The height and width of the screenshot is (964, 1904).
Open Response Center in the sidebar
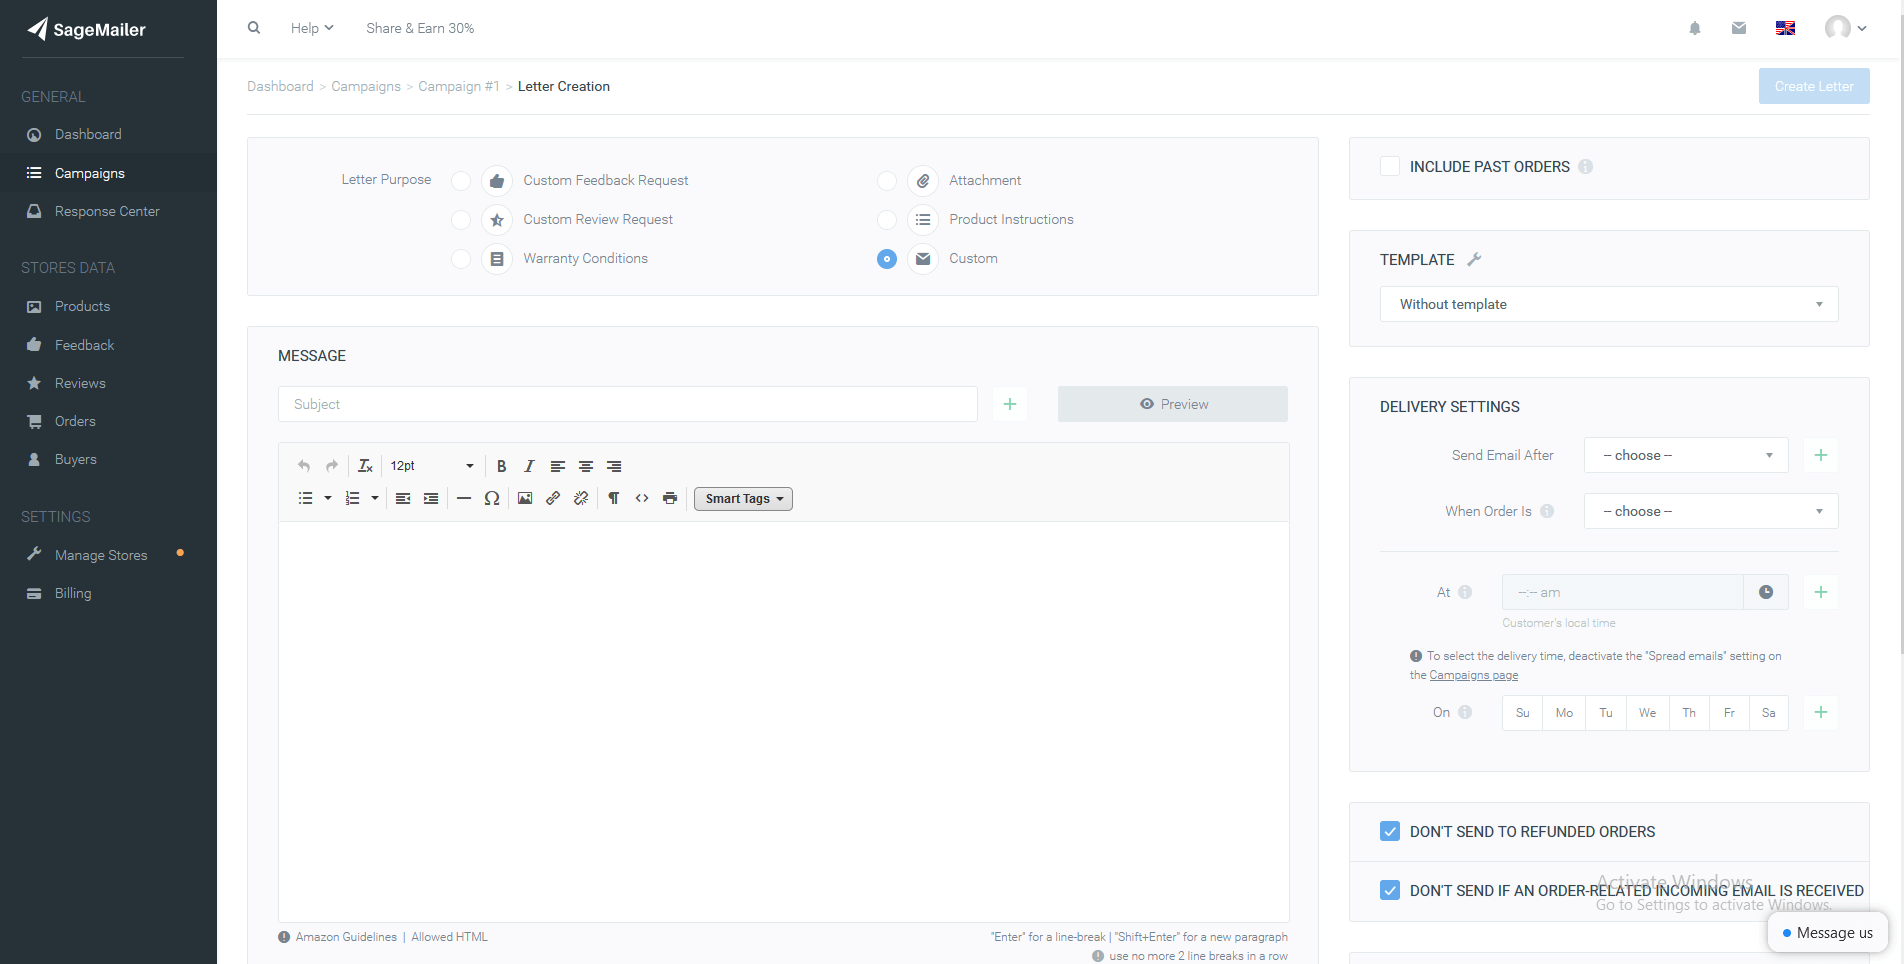tap(107, 211)
